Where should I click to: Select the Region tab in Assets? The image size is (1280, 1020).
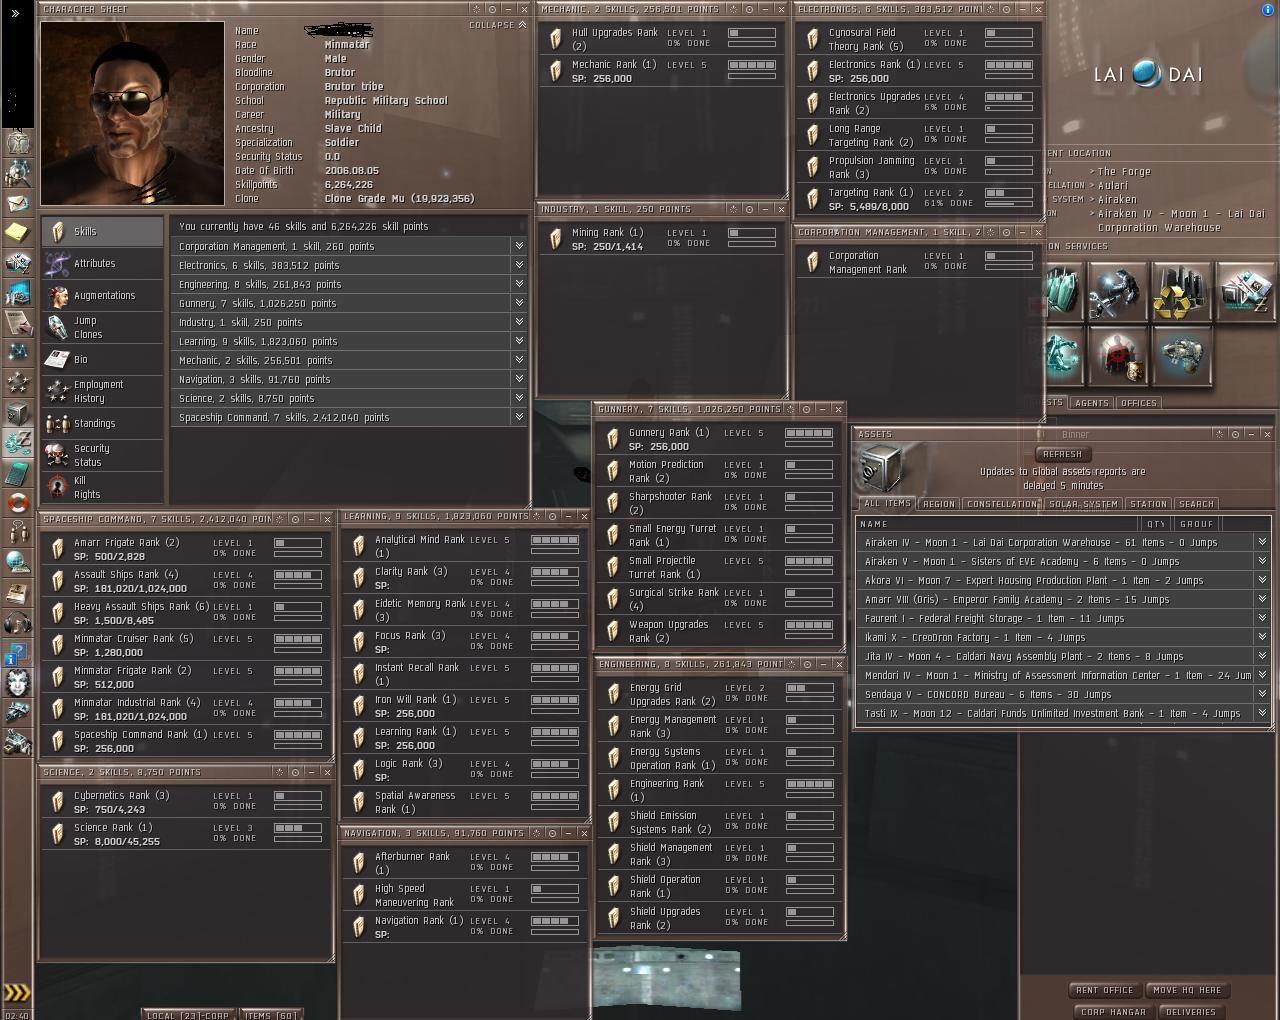click(938, 504)
